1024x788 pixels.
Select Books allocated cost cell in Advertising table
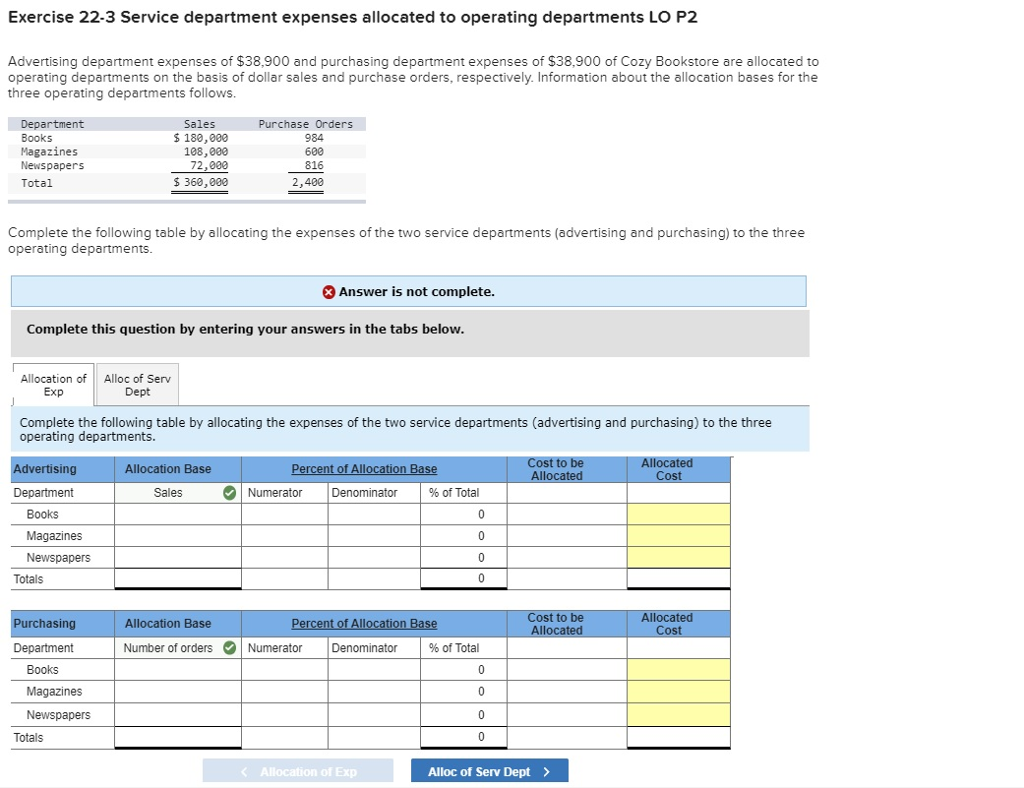click(x=678, y=513)
